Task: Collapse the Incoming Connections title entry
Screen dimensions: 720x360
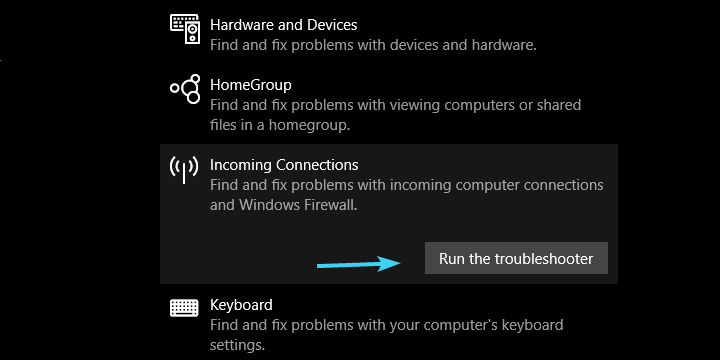Action: [284, 165]
